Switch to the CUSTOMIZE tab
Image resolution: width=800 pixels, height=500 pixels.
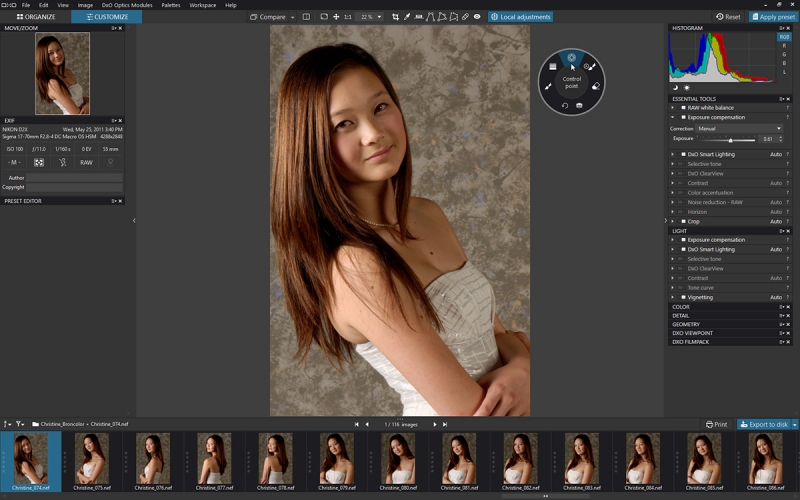tap(107, 17)
